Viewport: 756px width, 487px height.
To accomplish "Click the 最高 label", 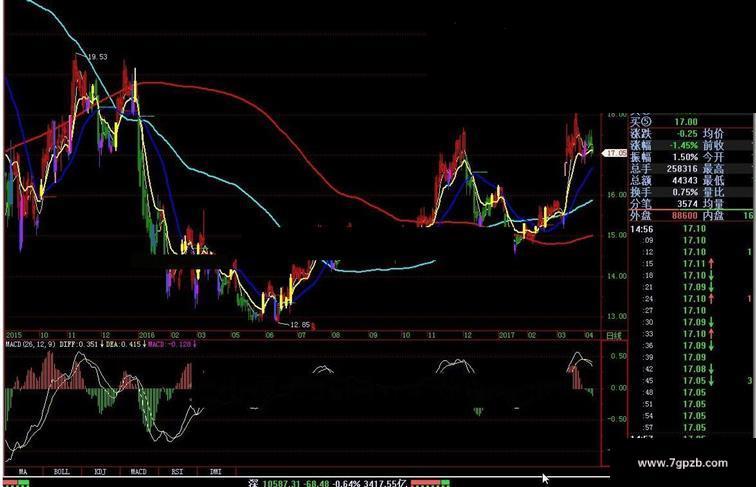I will [x=713, y=169].
